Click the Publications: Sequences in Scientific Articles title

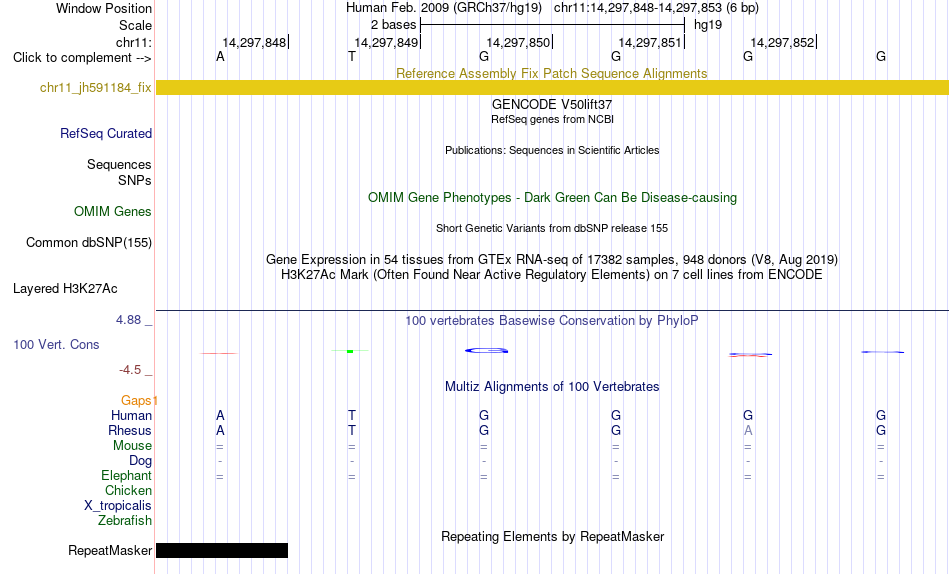tap(552, 150)
